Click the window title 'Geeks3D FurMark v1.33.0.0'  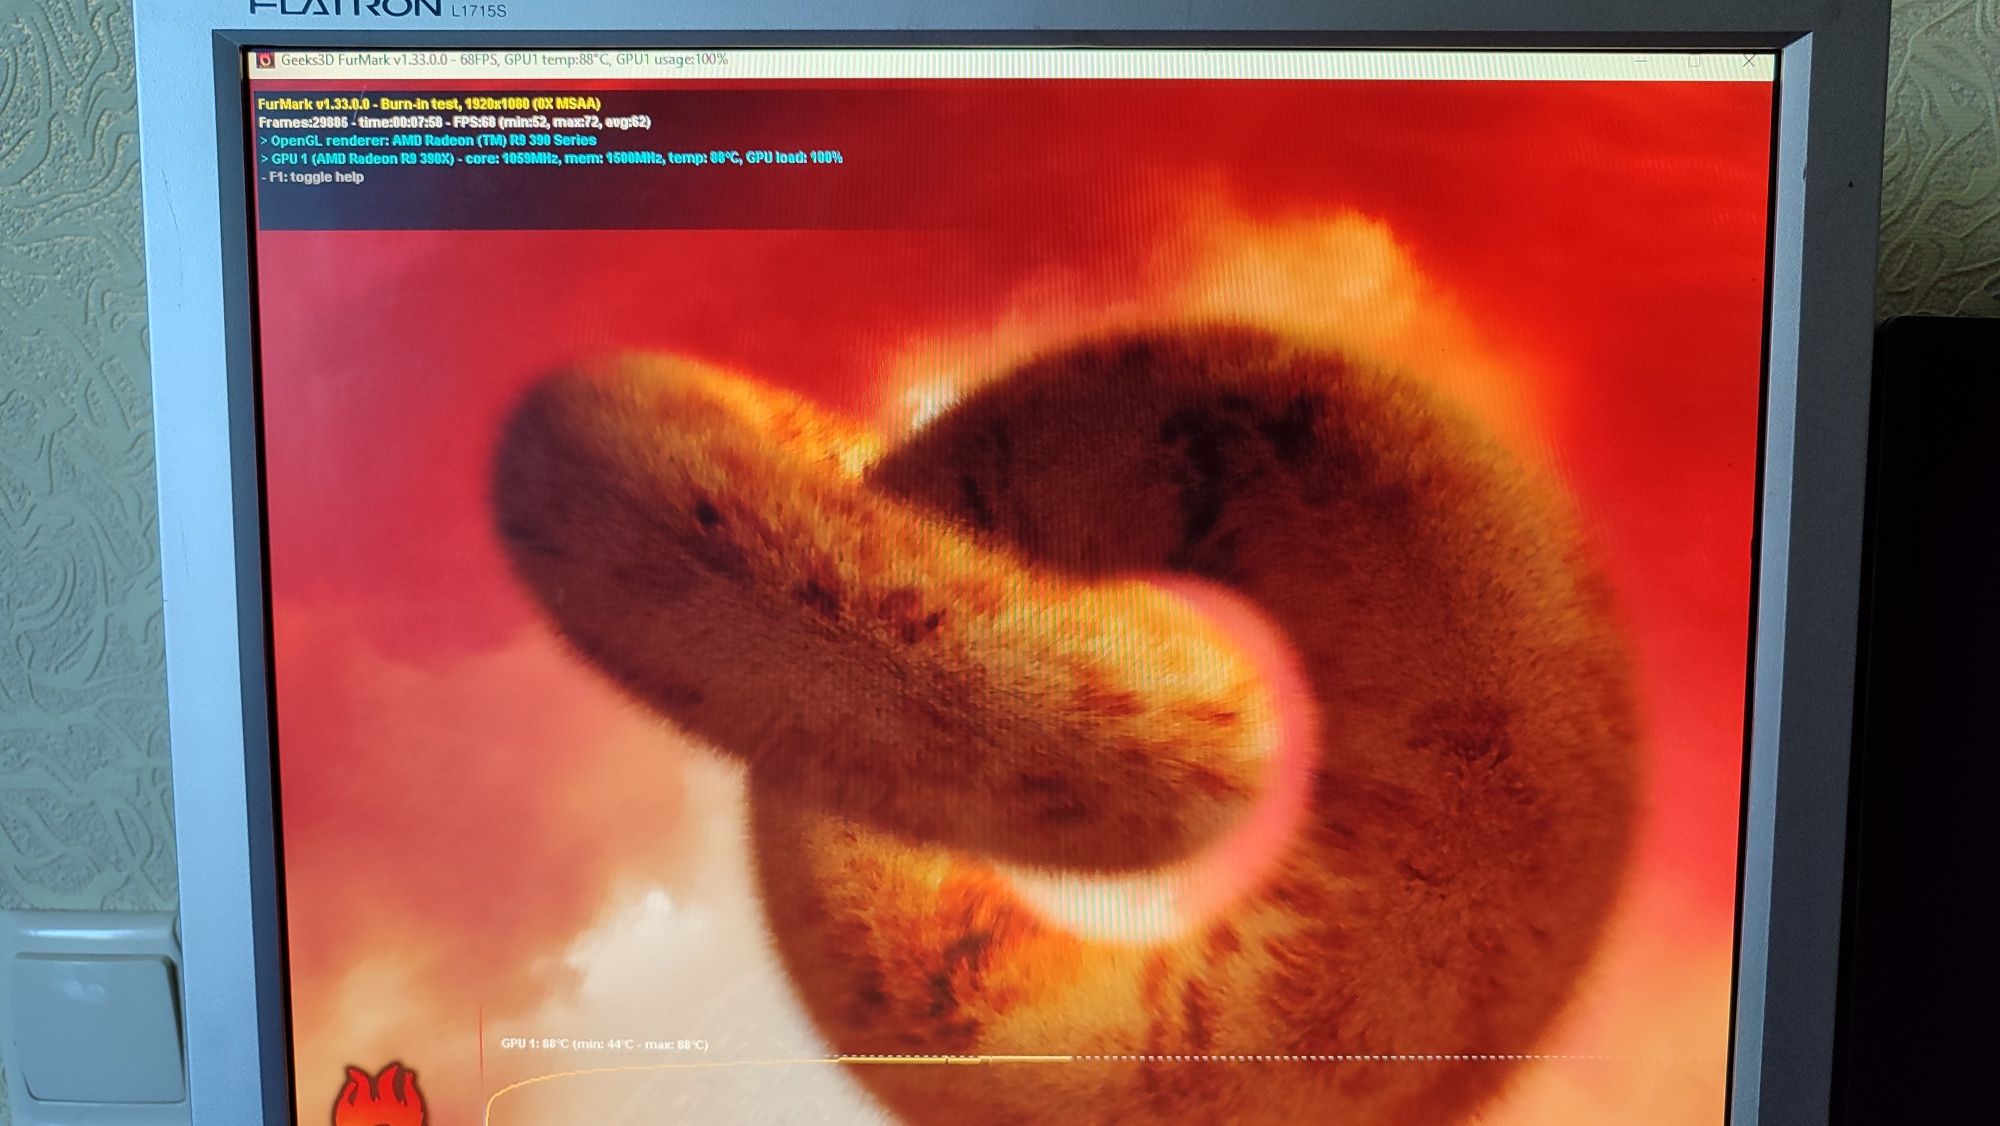pyautogui.click(x=364, y=60)
